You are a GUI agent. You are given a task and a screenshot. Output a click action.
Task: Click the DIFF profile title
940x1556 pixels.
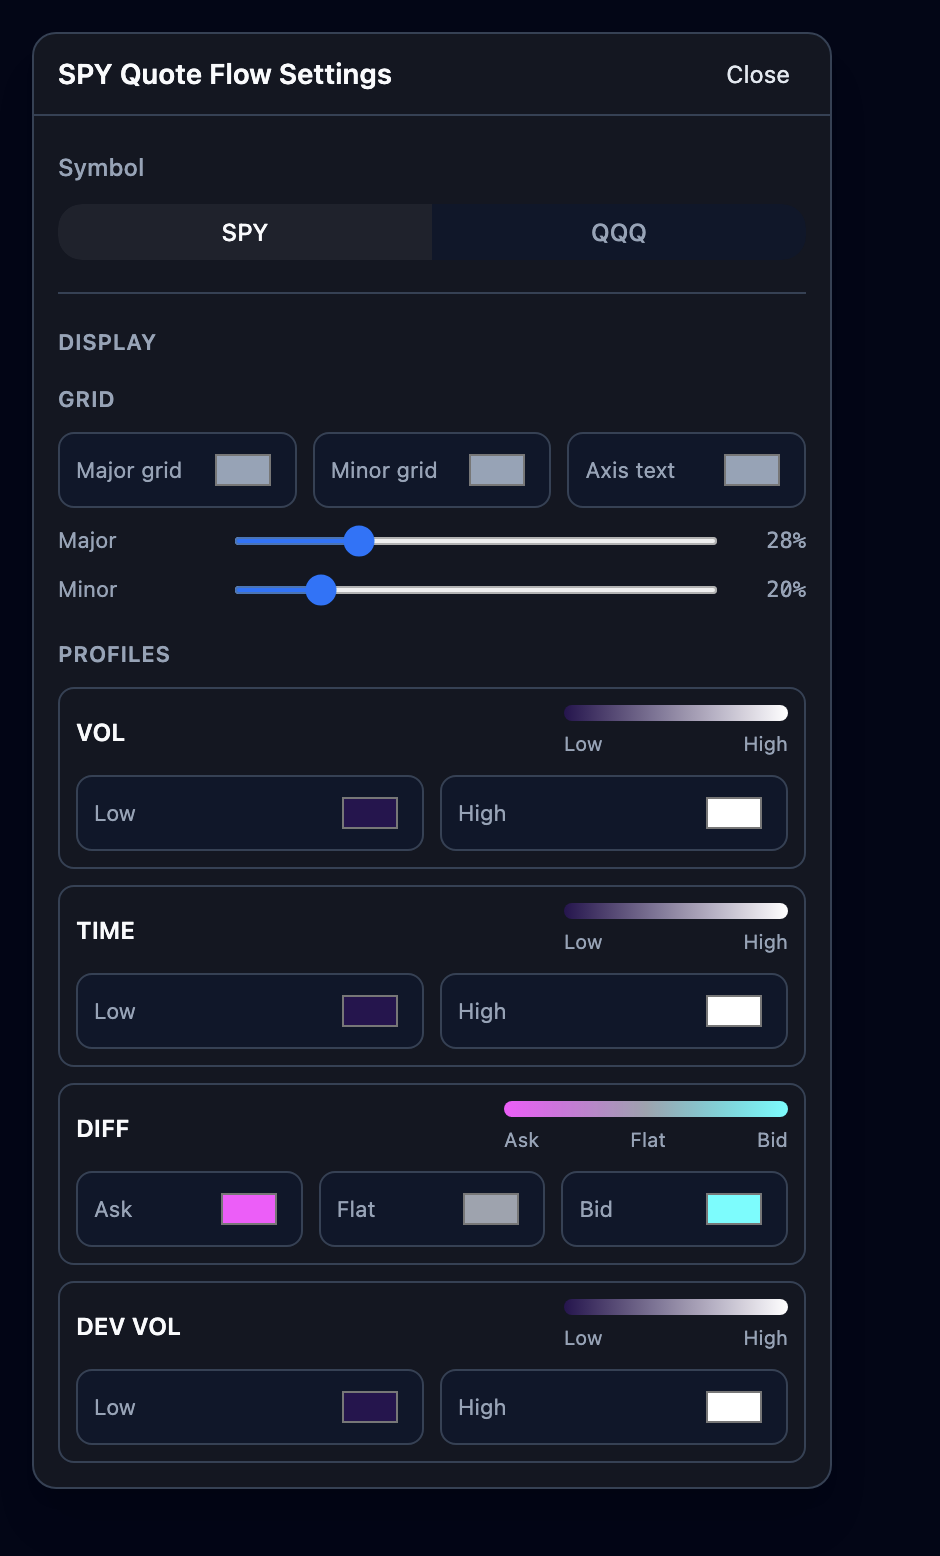point(103,1129)
